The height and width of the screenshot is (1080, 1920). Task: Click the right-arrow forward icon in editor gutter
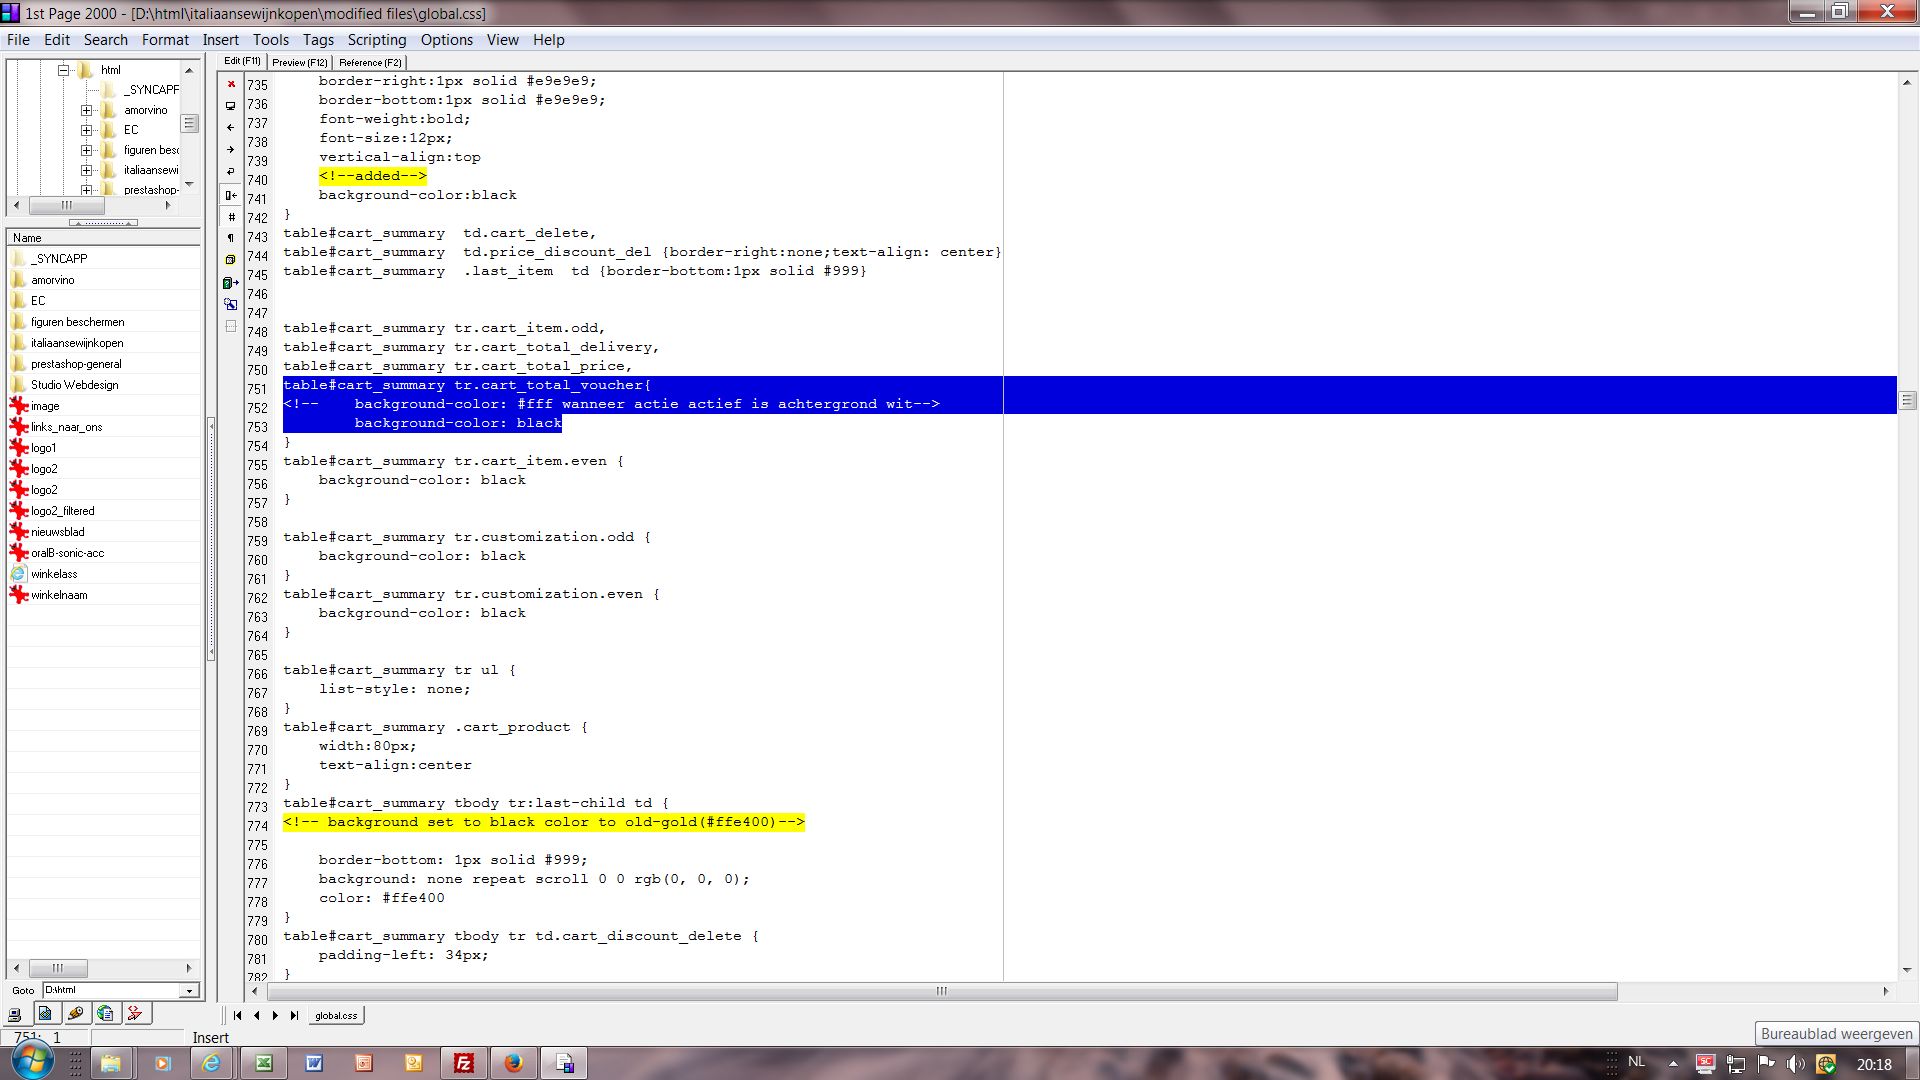(x=231, y=150)
